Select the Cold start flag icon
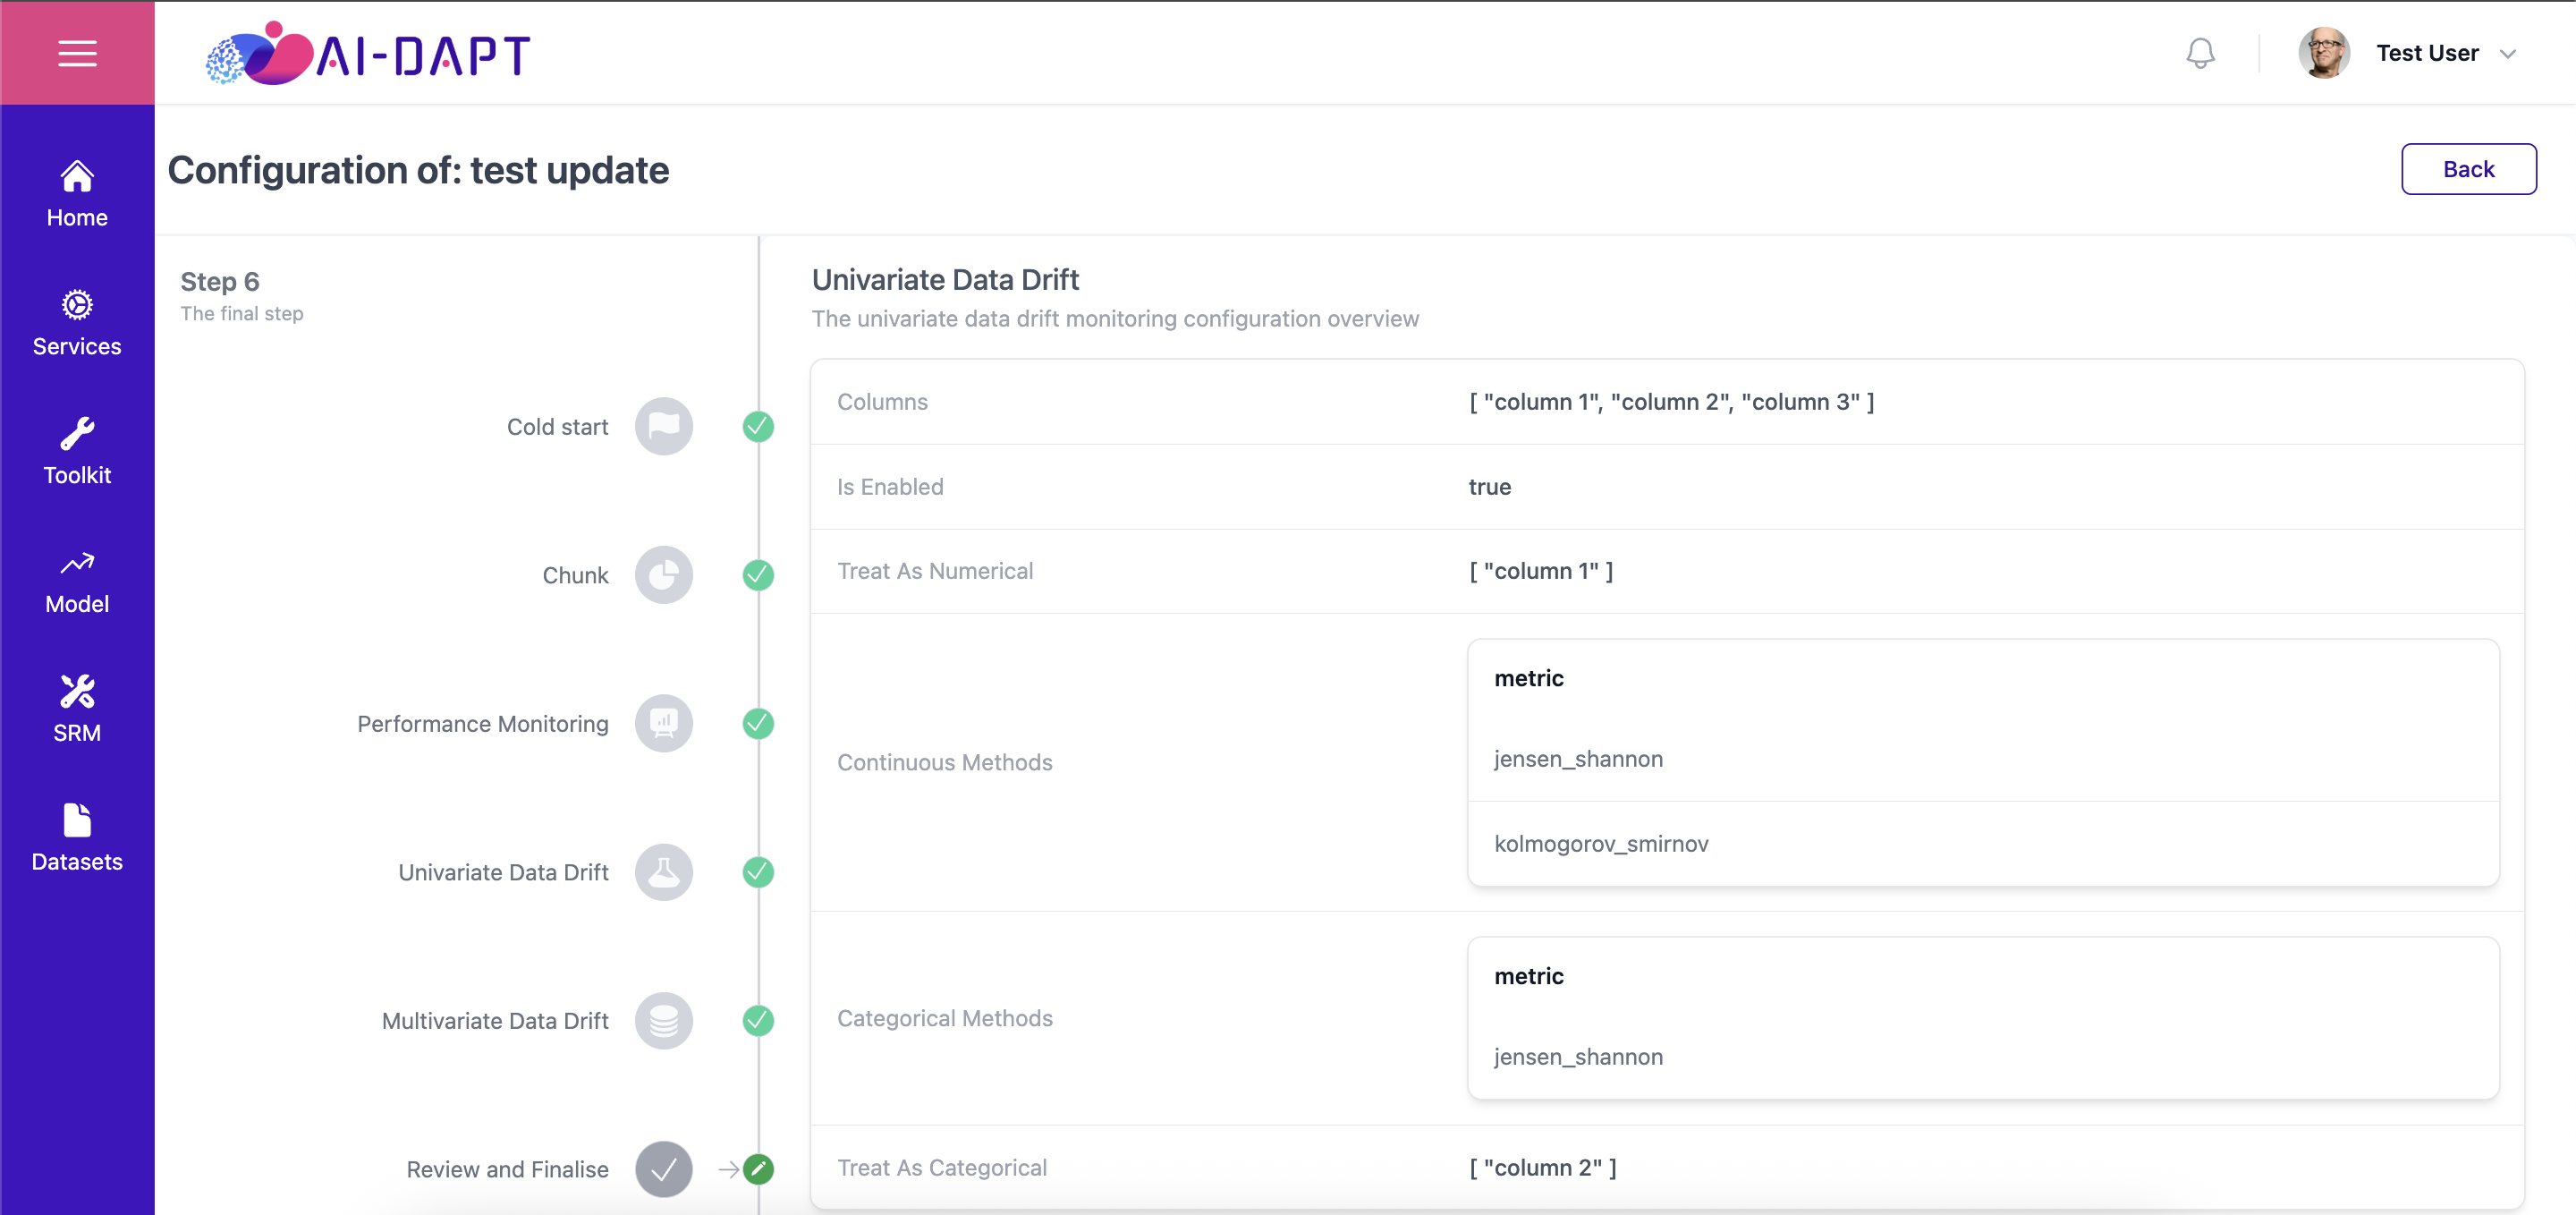The width and height of the screenshot is (2576, 1215). (663, 426)
